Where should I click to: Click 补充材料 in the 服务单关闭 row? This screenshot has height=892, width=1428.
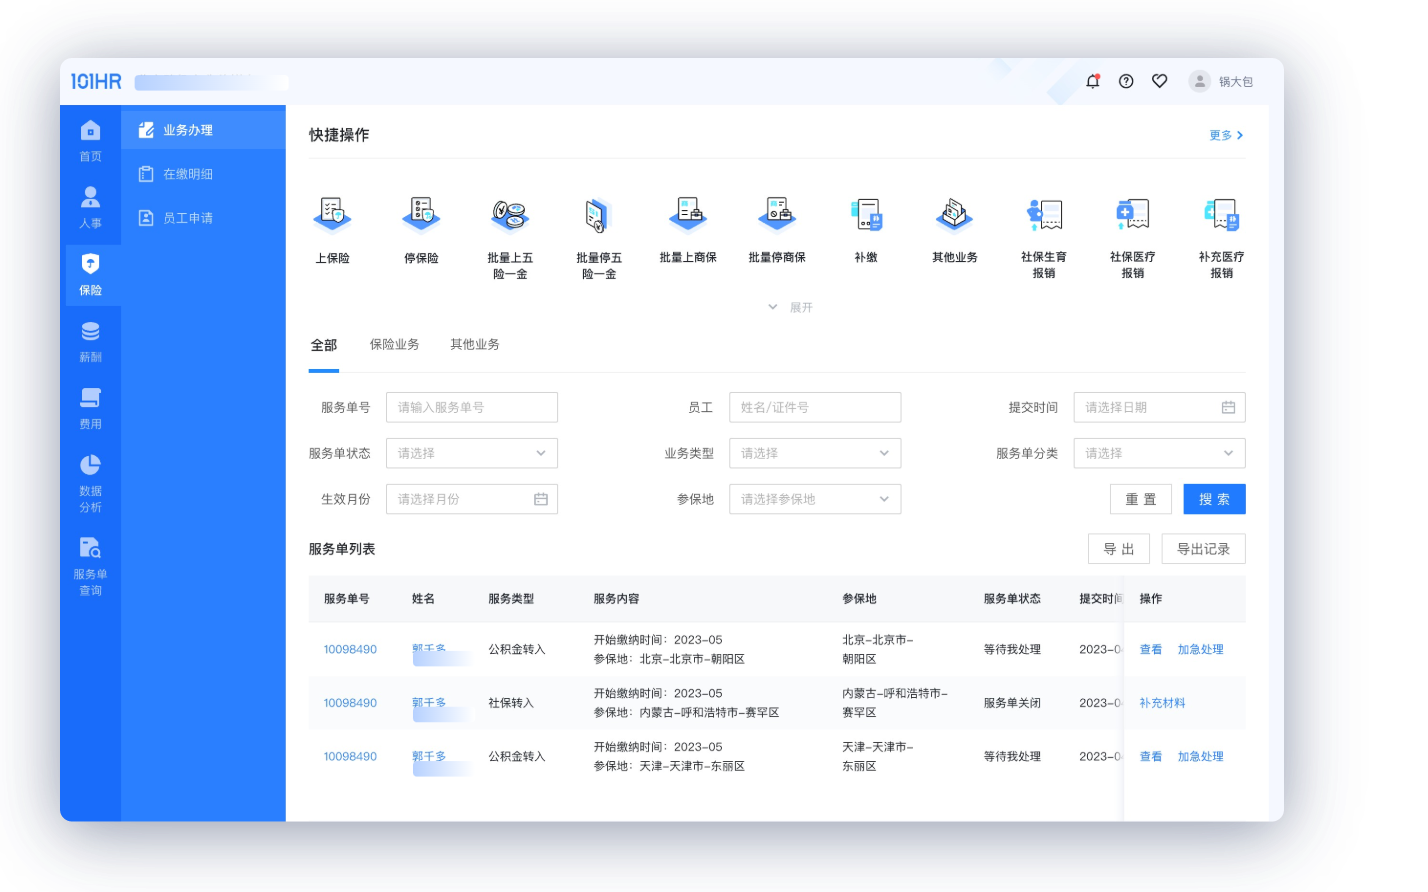1162,703
